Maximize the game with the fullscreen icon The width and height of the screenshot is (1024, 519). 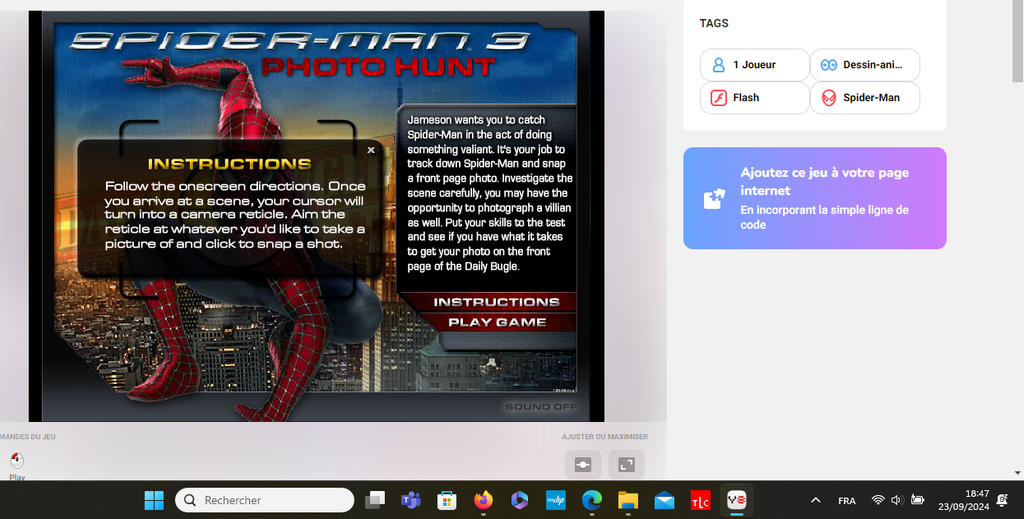(x=627, y=464)
